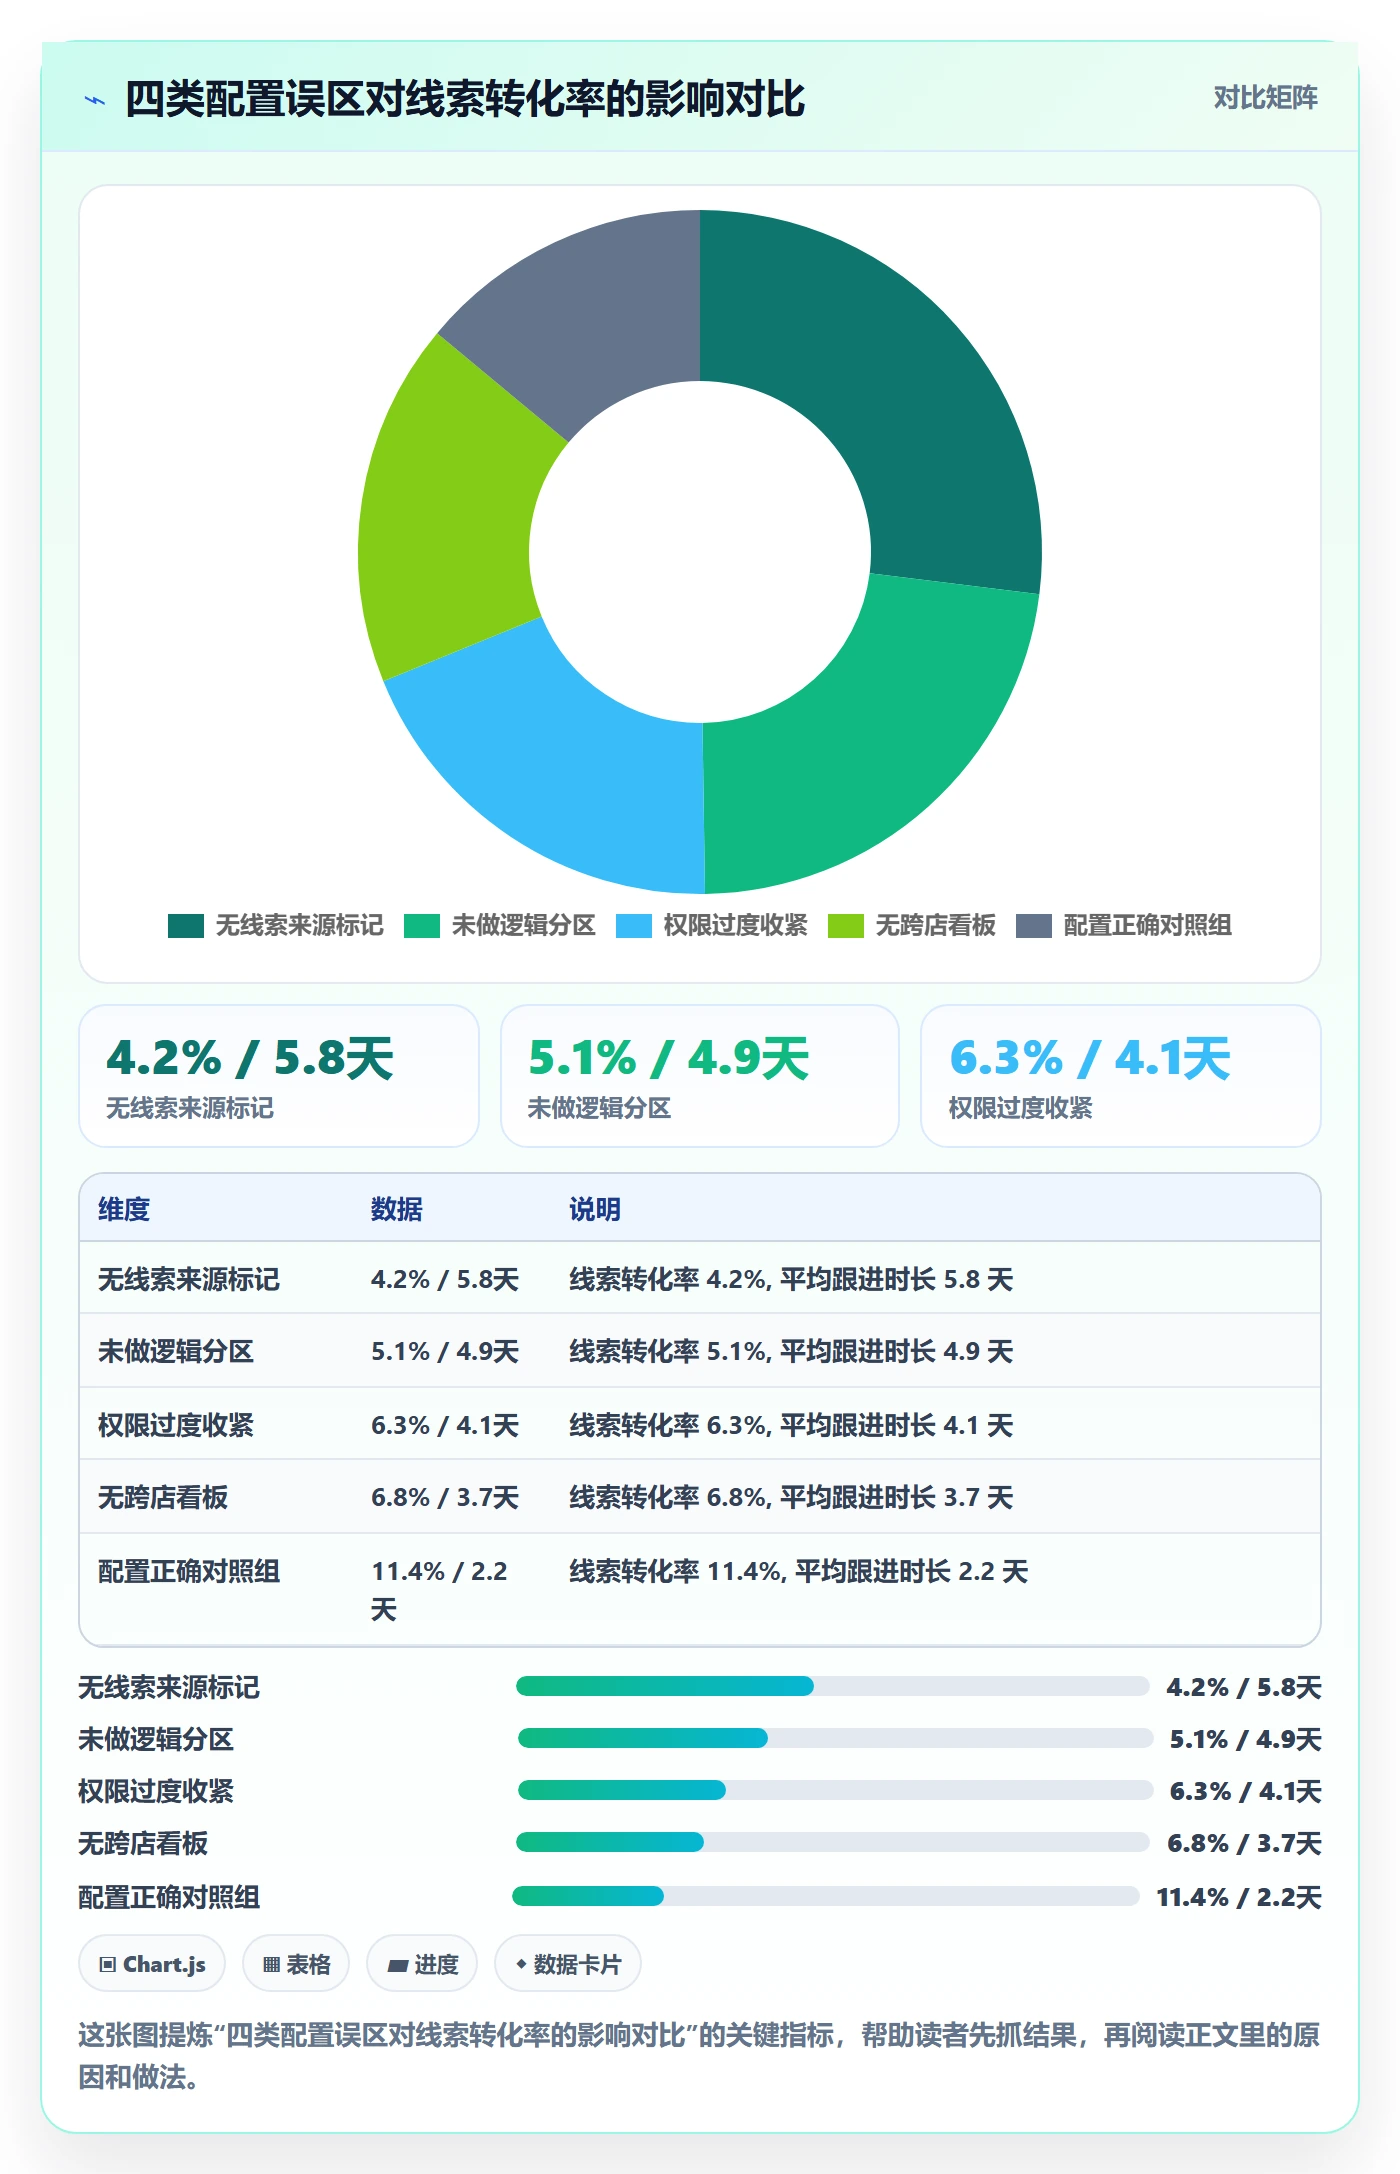1400x2174 pixels.
Task: Select table row cell 权限过度收紧
Action: pyautogui.click(x=176, y=1425)
